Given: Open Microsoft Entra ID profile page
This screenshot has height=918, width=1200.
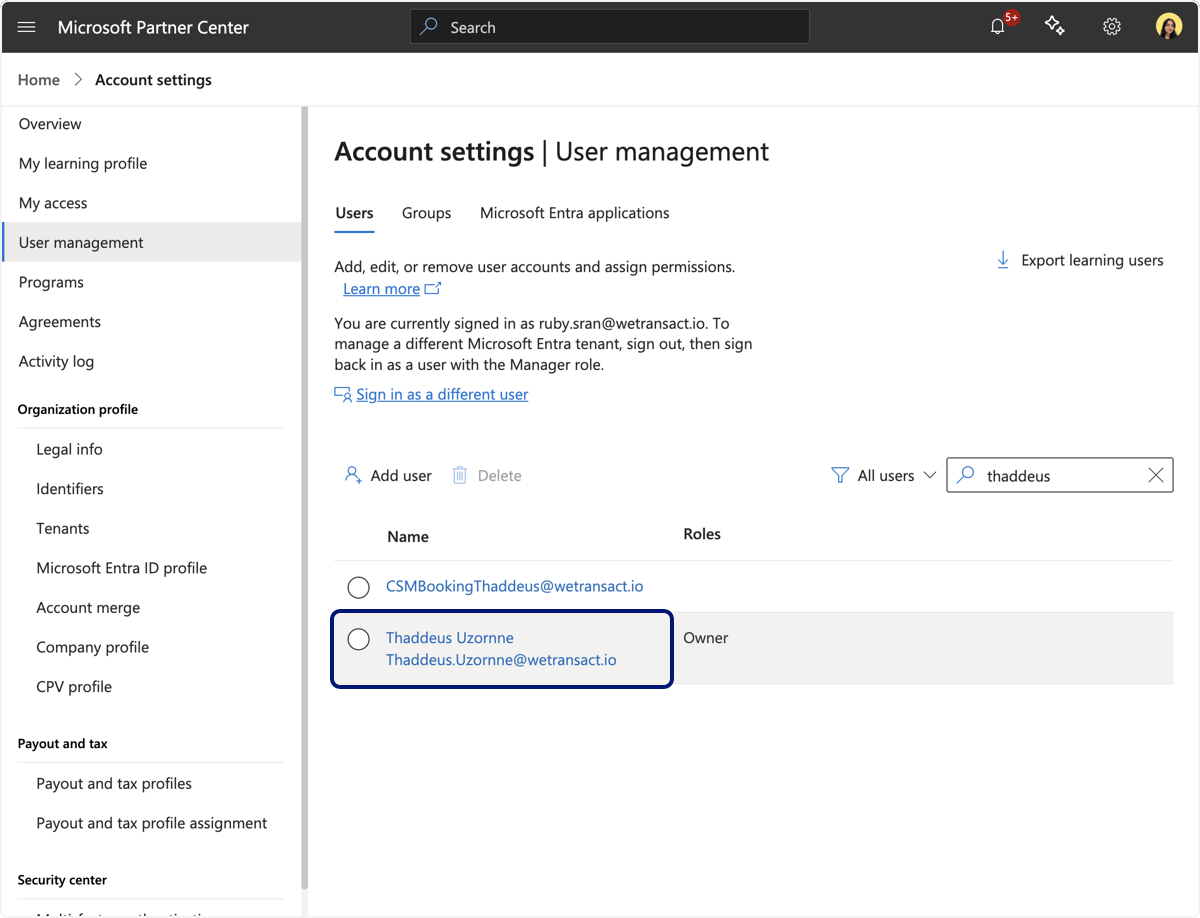Looking at the screenshot, I should 122,568.
